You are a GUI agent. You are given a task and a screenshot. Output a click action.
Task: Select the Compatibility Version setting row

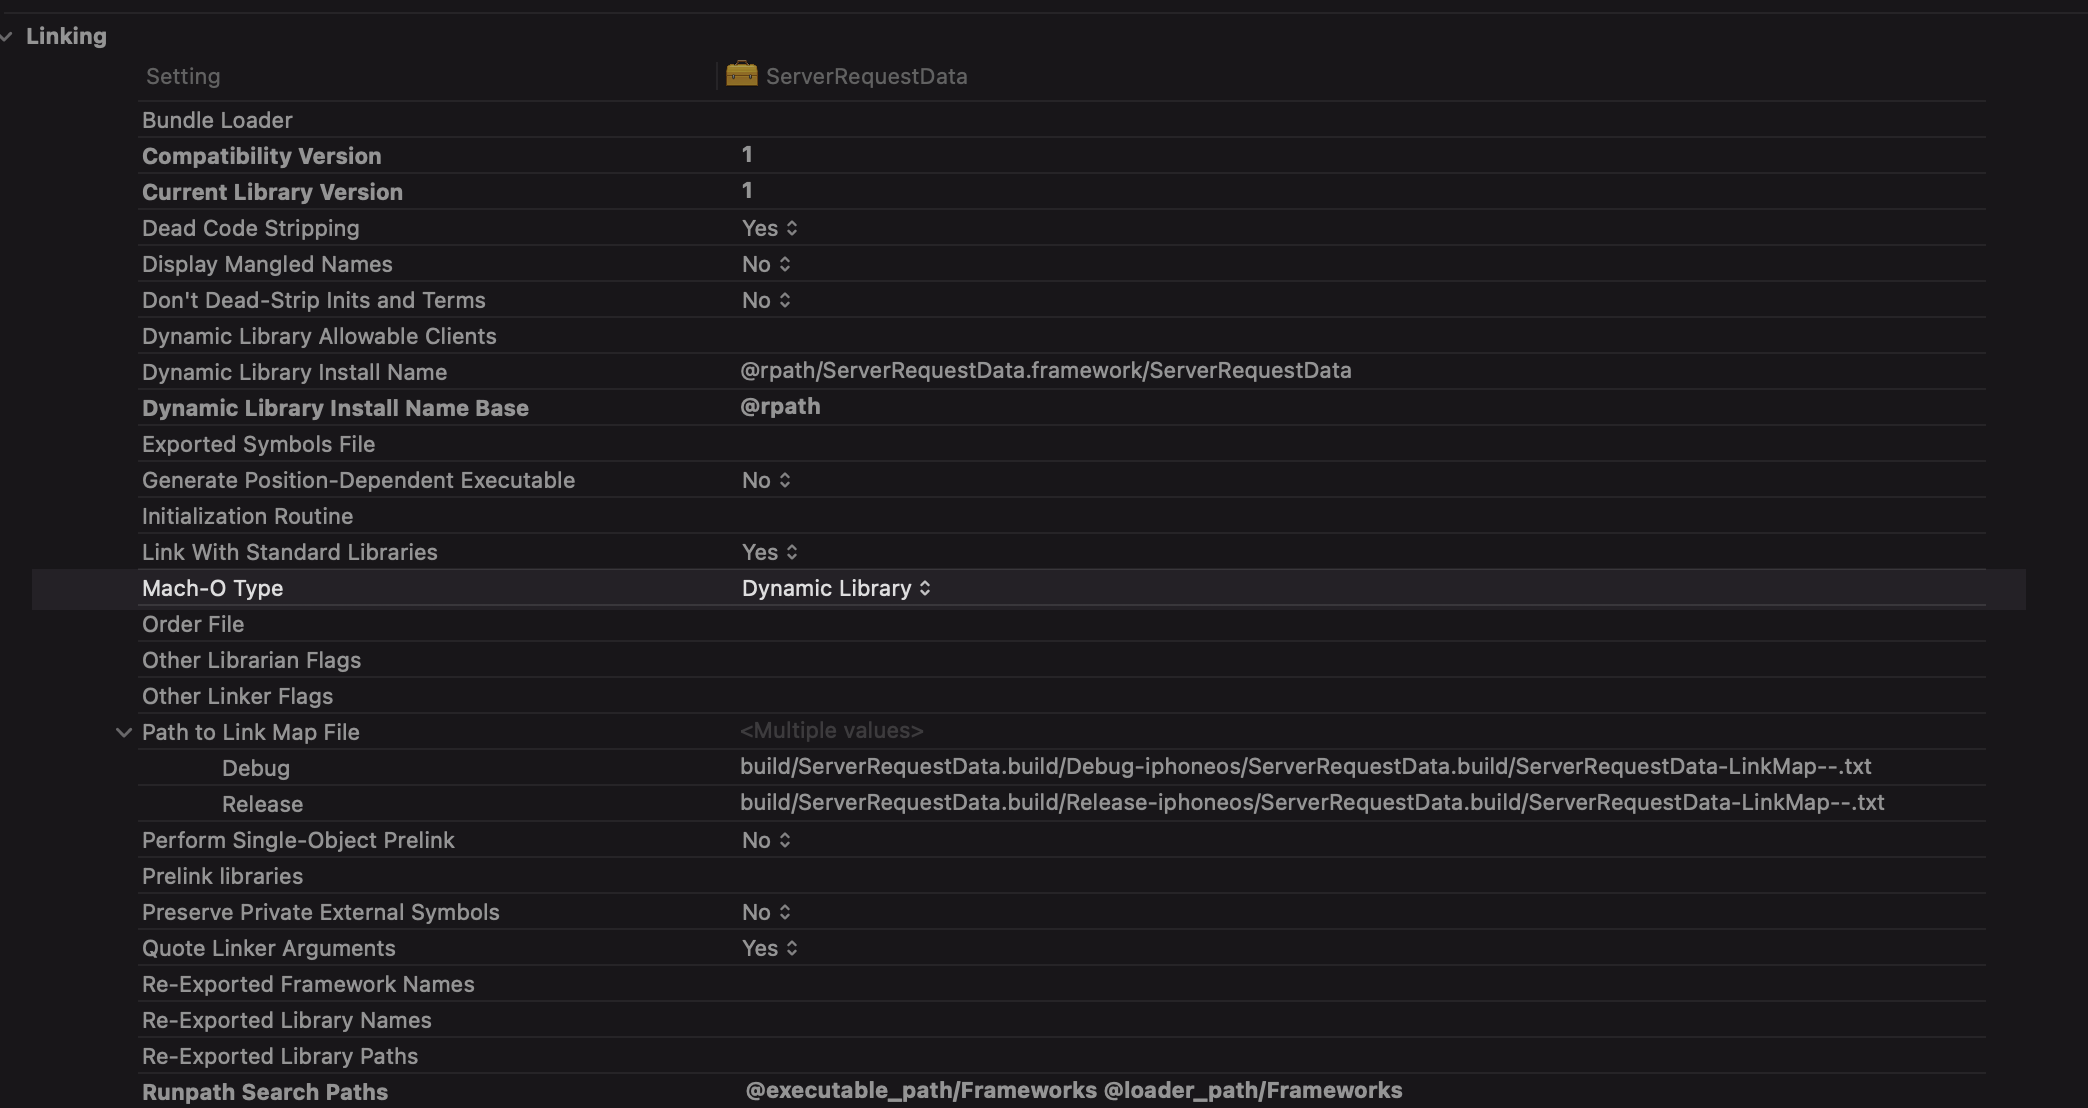(x=261, y=156)
